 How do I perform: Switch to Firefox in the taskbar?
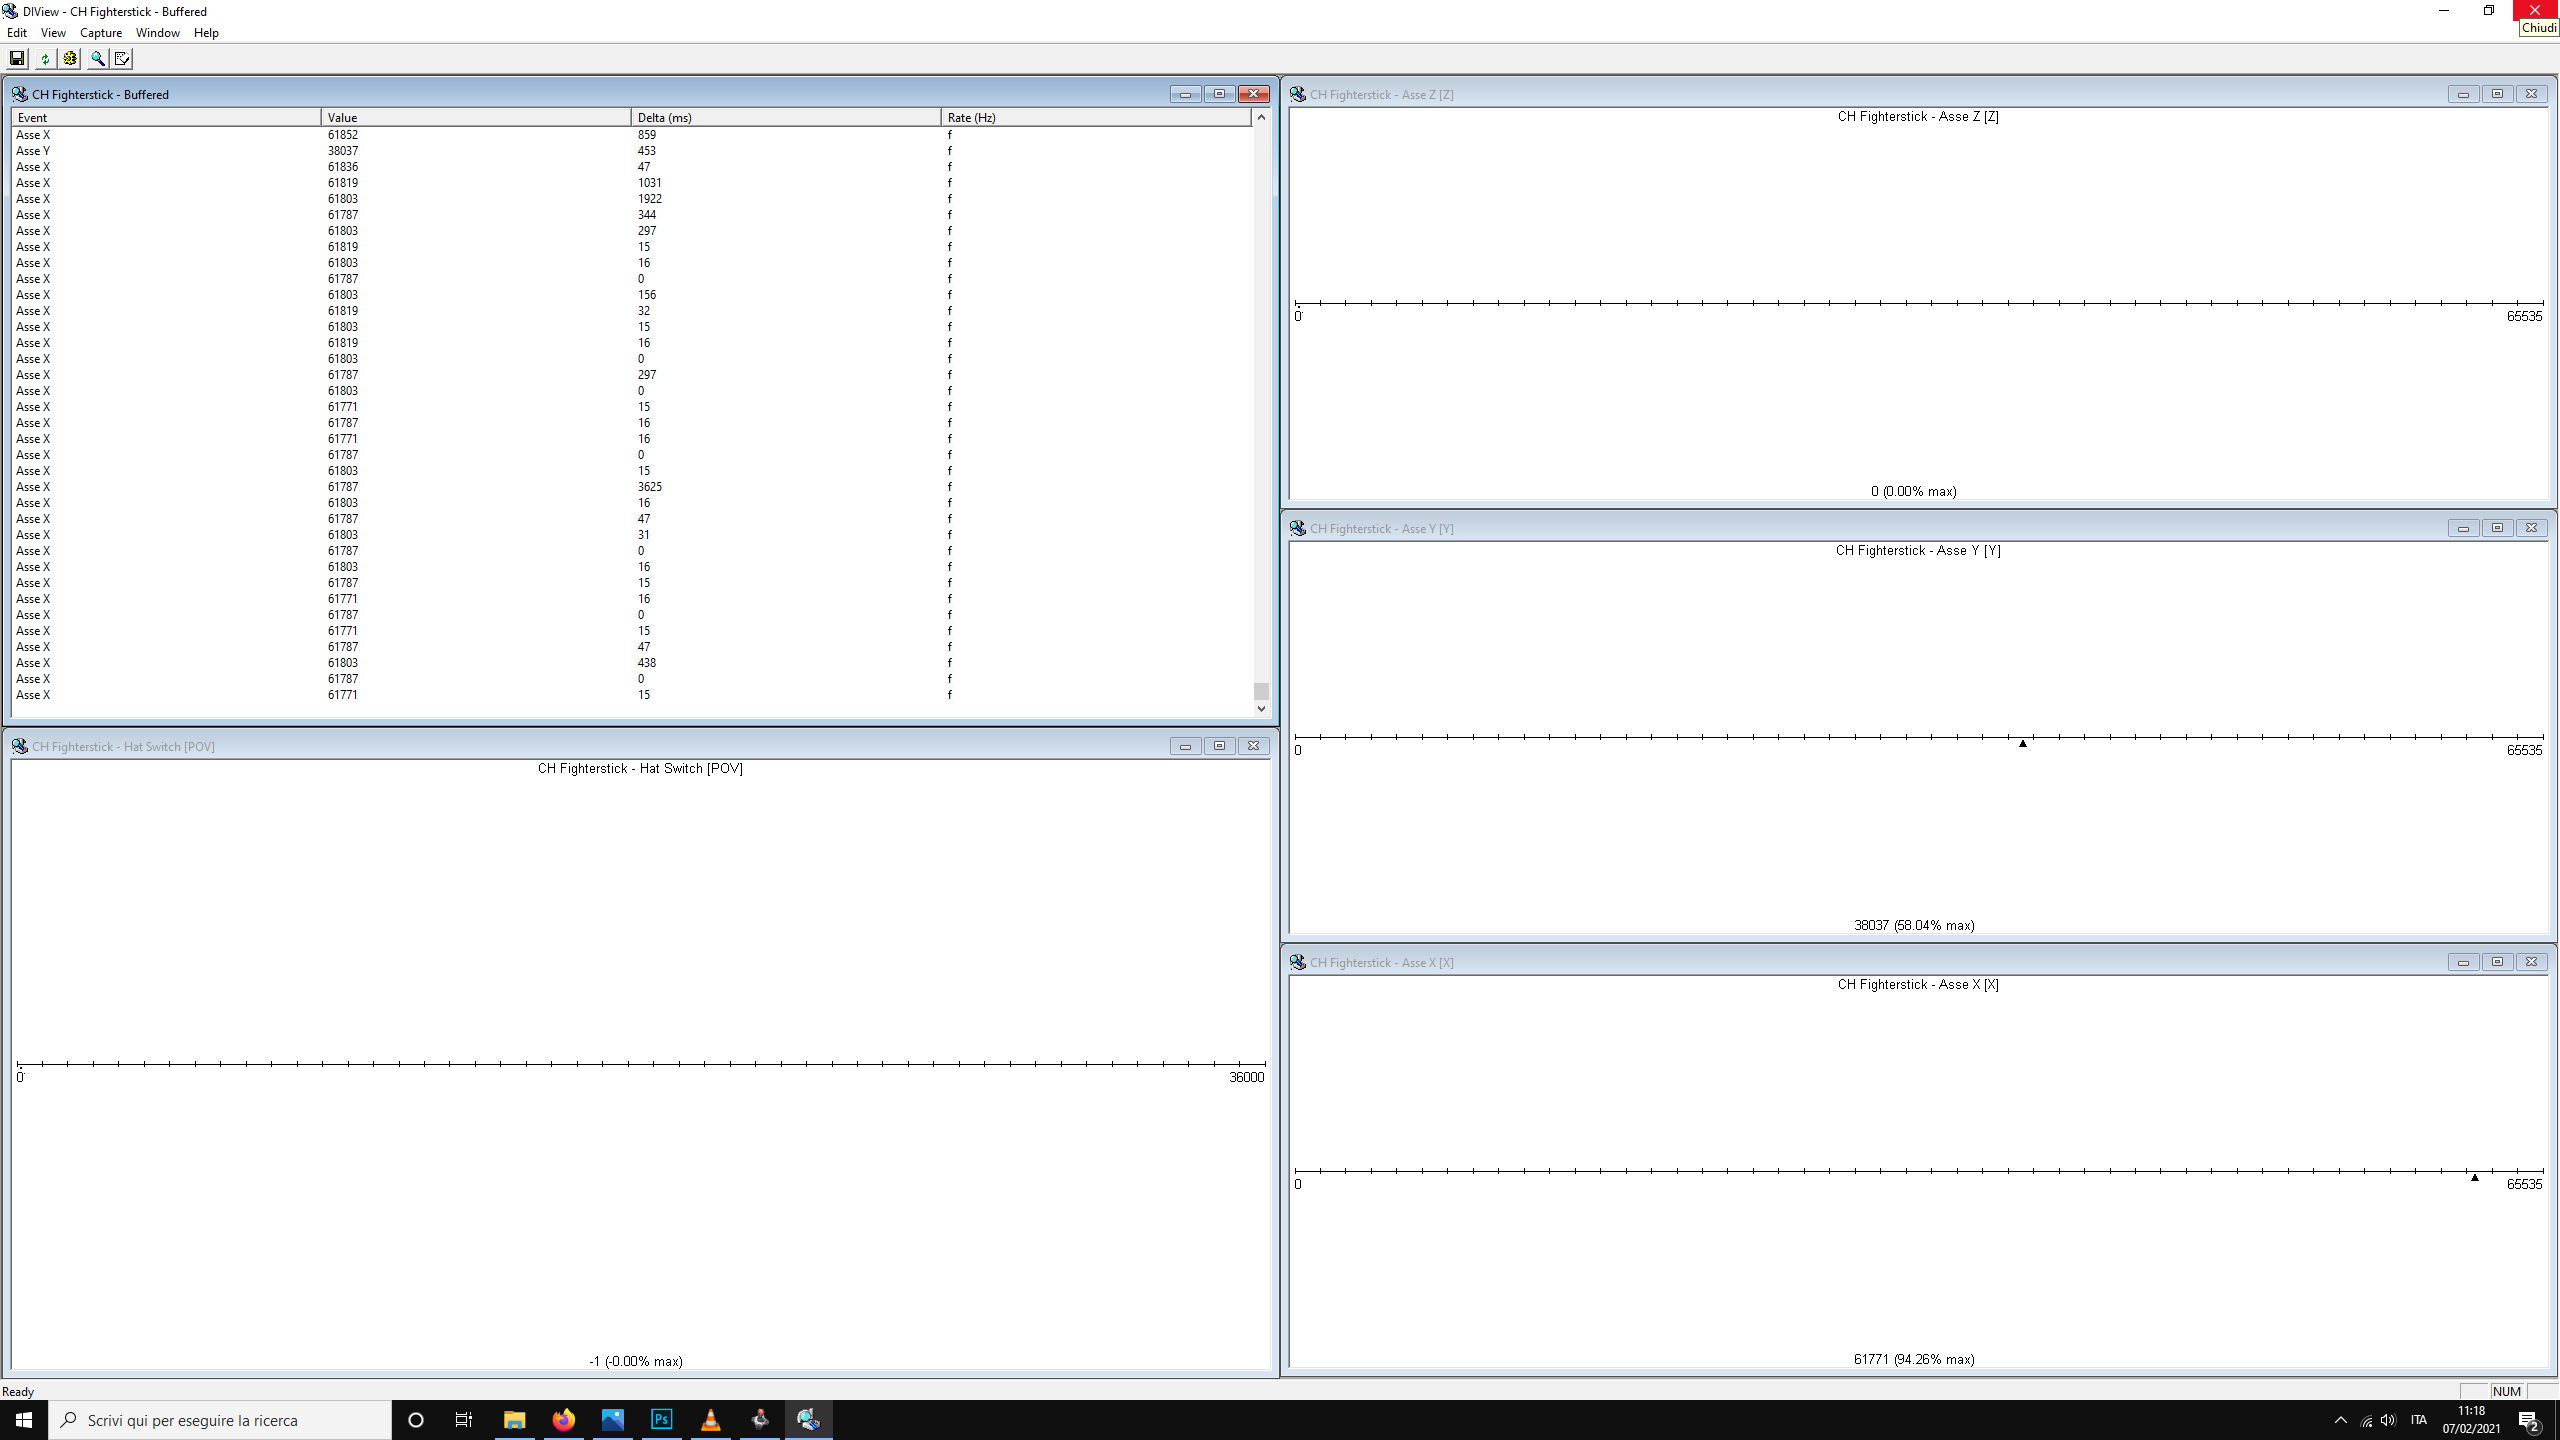(x=563, y=1420)
